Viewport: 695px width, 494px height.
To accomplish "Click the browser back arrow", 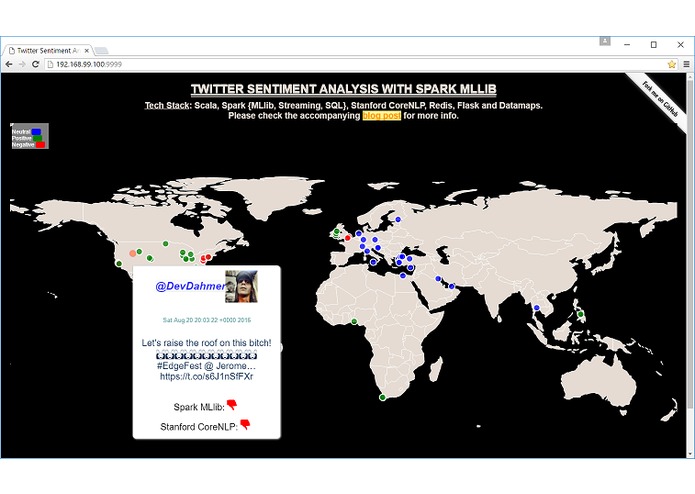I will click(x=8, y=64).
